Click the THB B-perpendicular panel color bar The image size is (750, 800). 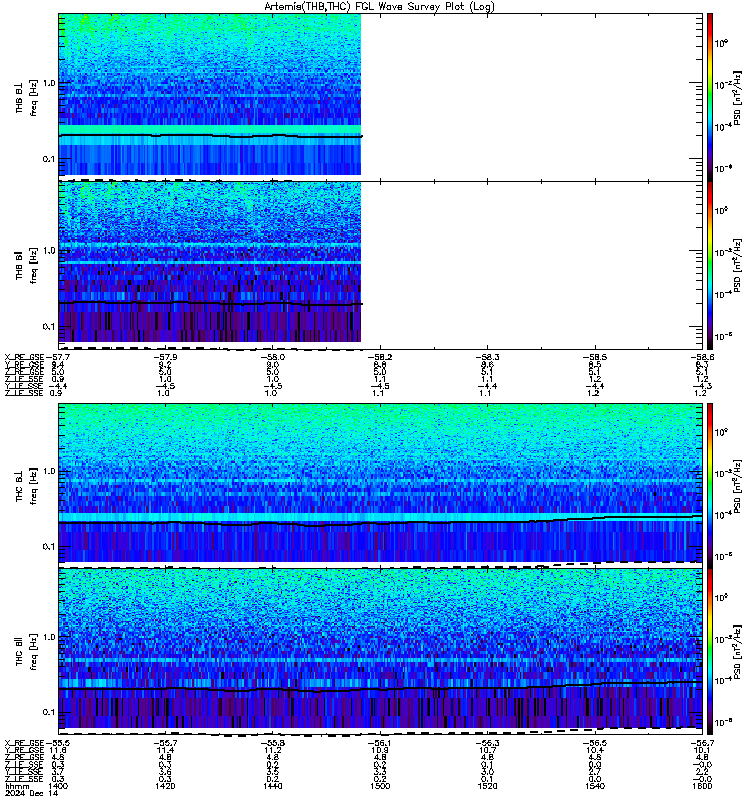pyautogui.click(x=710, y=97)
